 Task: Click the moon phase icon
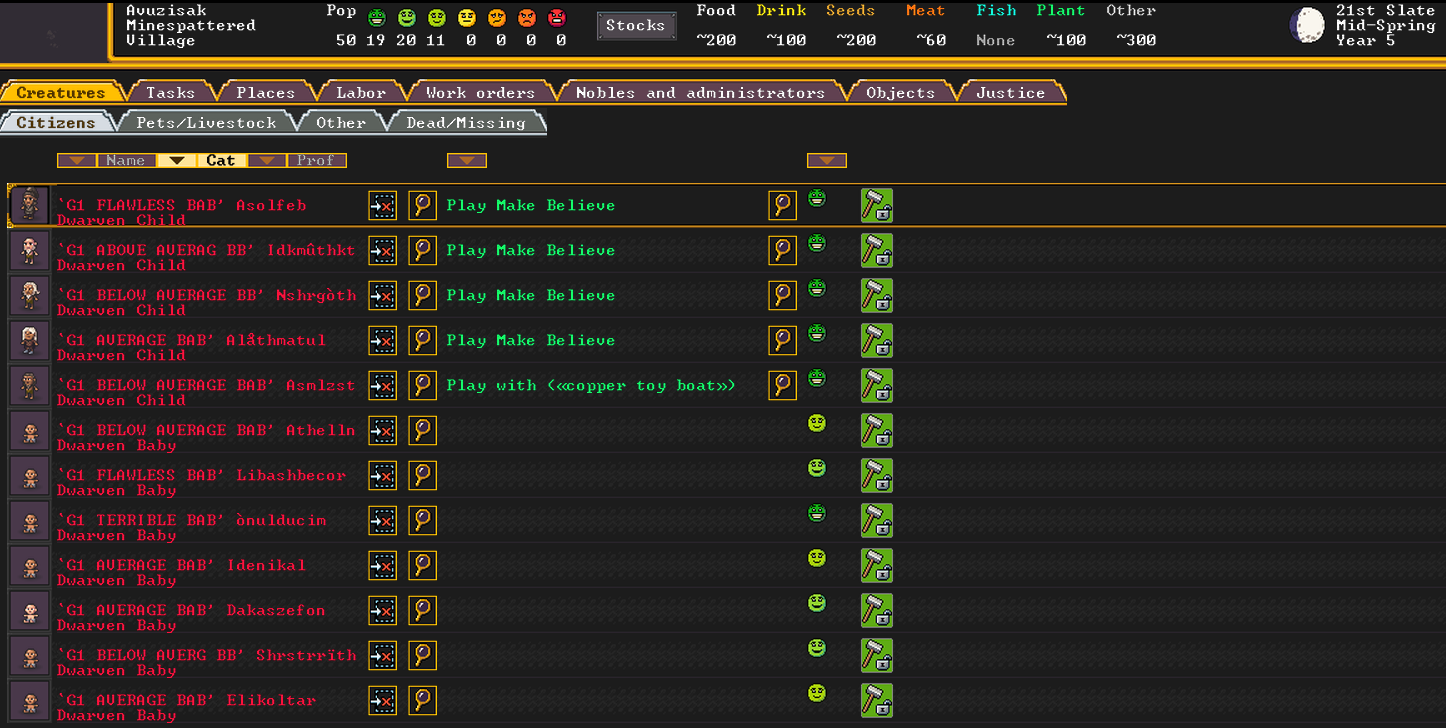point(1306,25)
